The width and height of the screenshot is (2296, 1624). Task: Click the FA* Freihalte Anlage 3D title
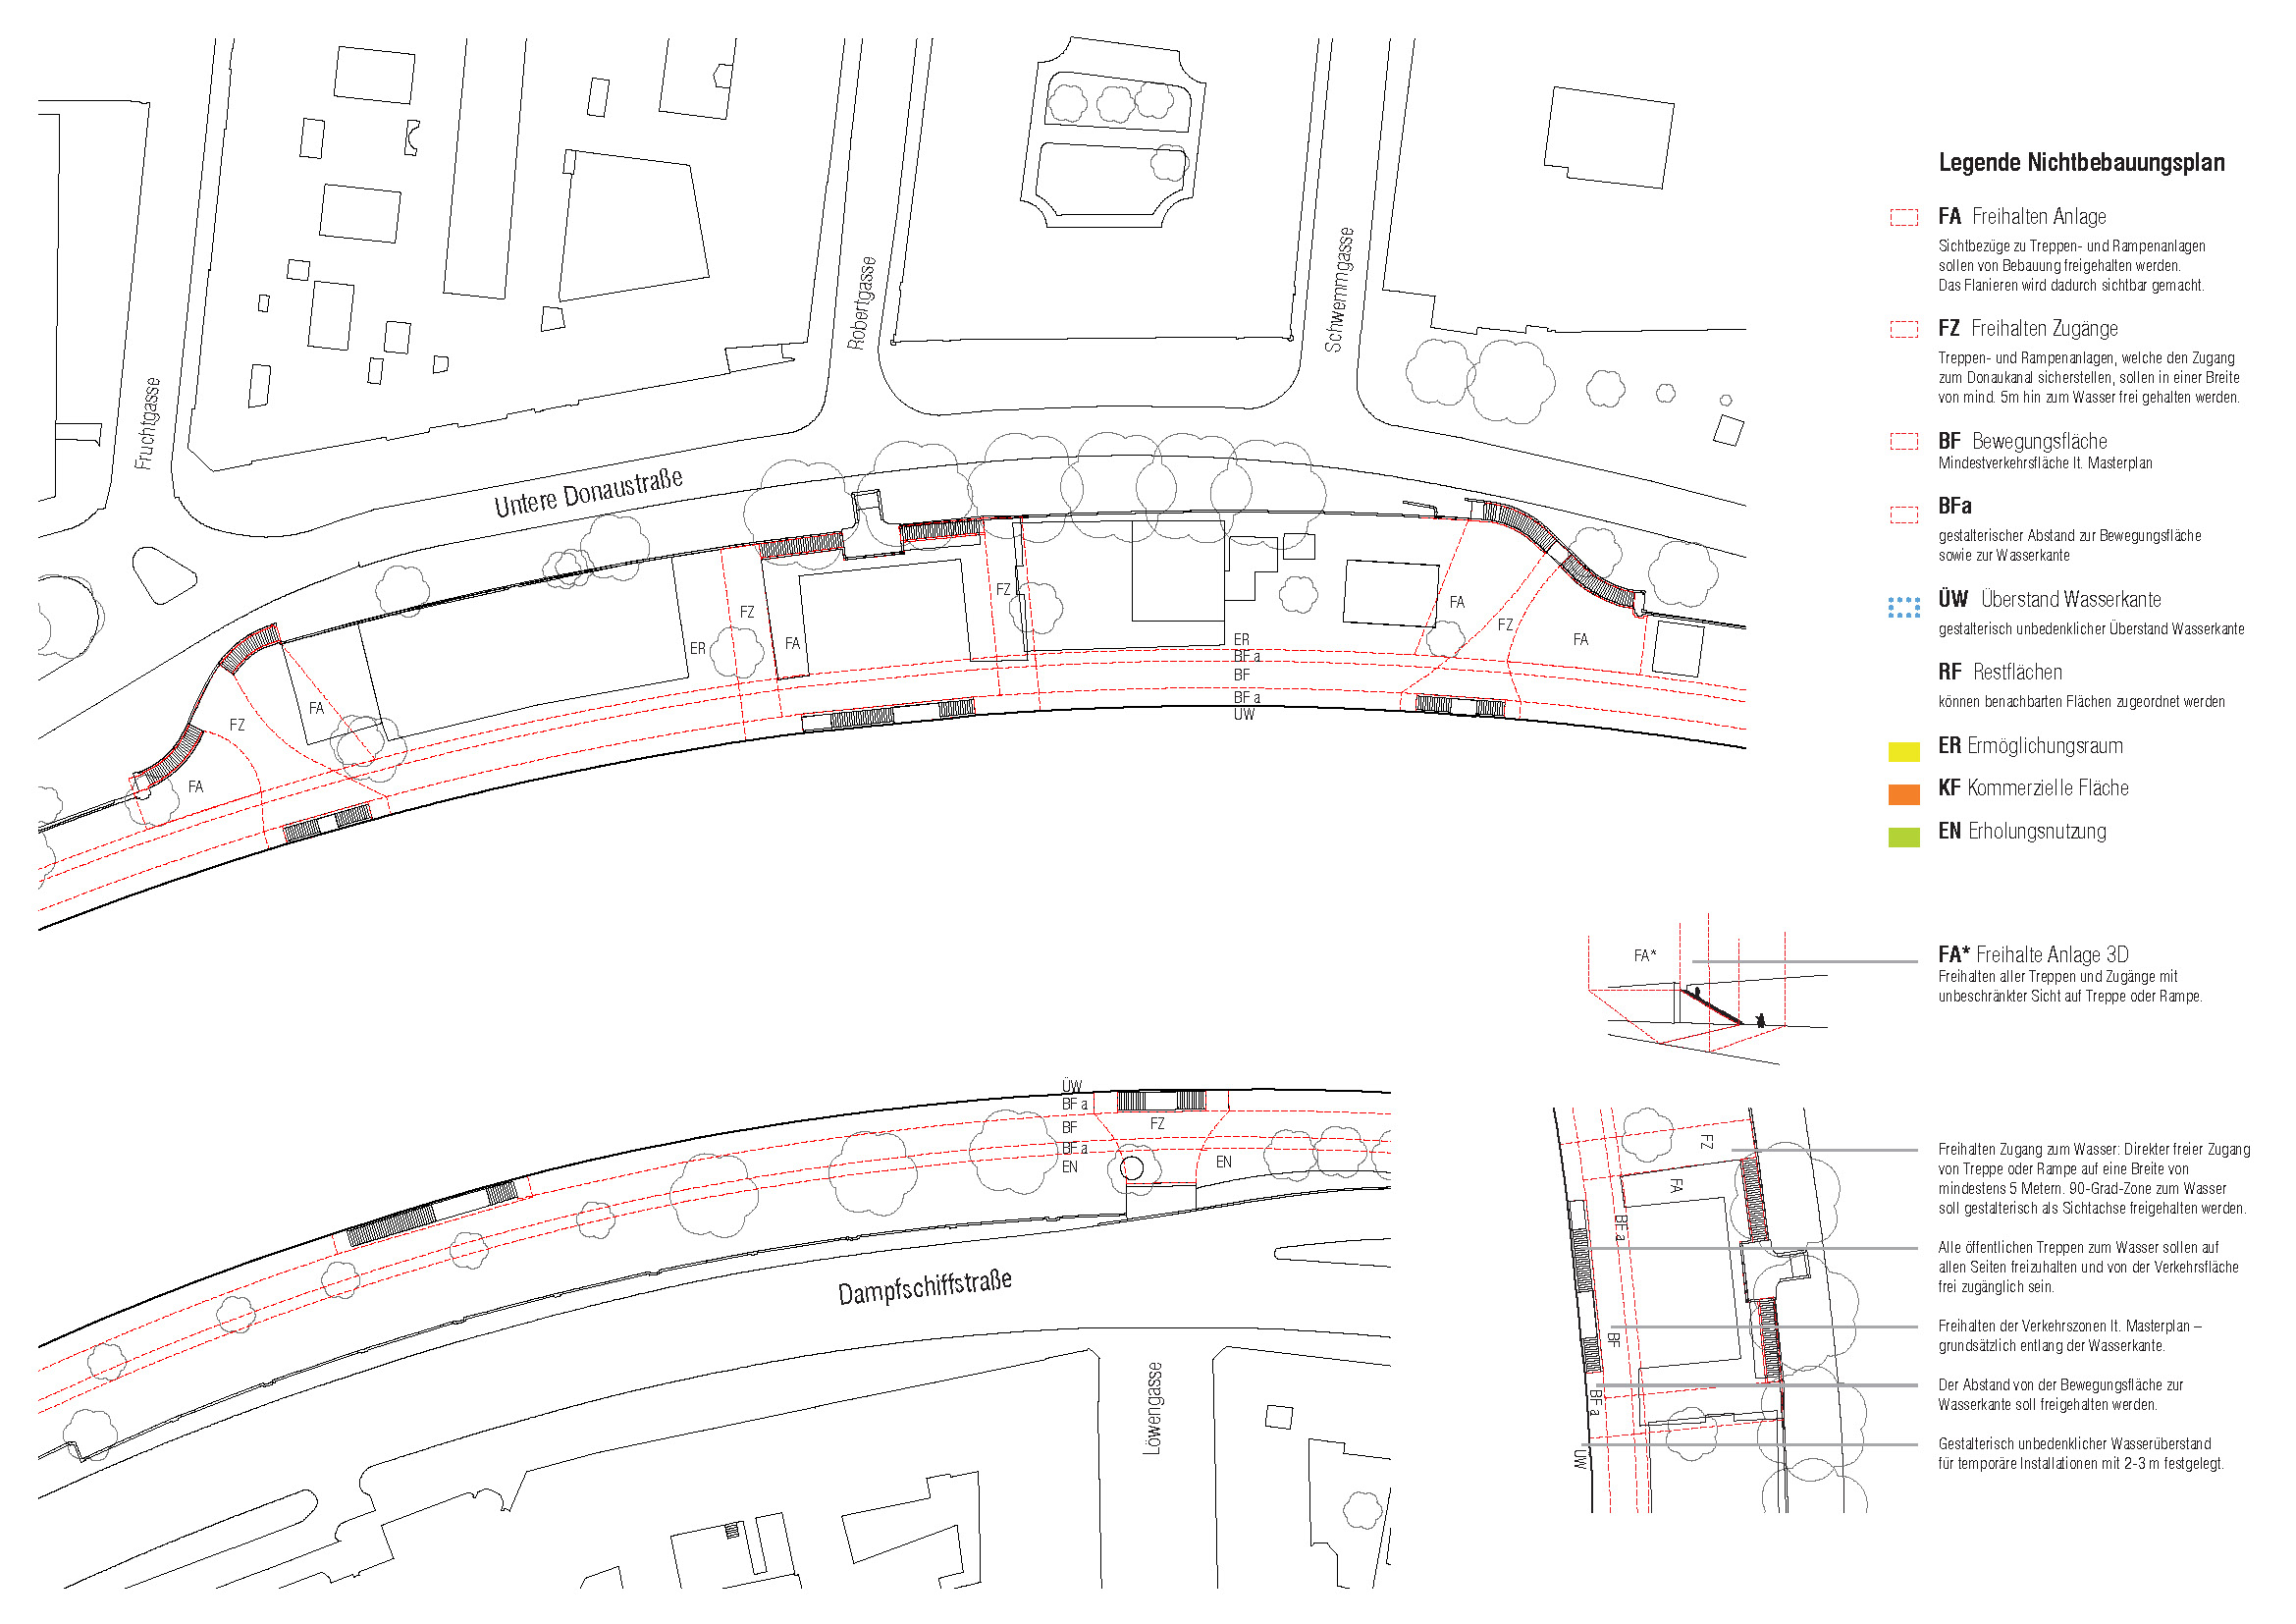2033,954
